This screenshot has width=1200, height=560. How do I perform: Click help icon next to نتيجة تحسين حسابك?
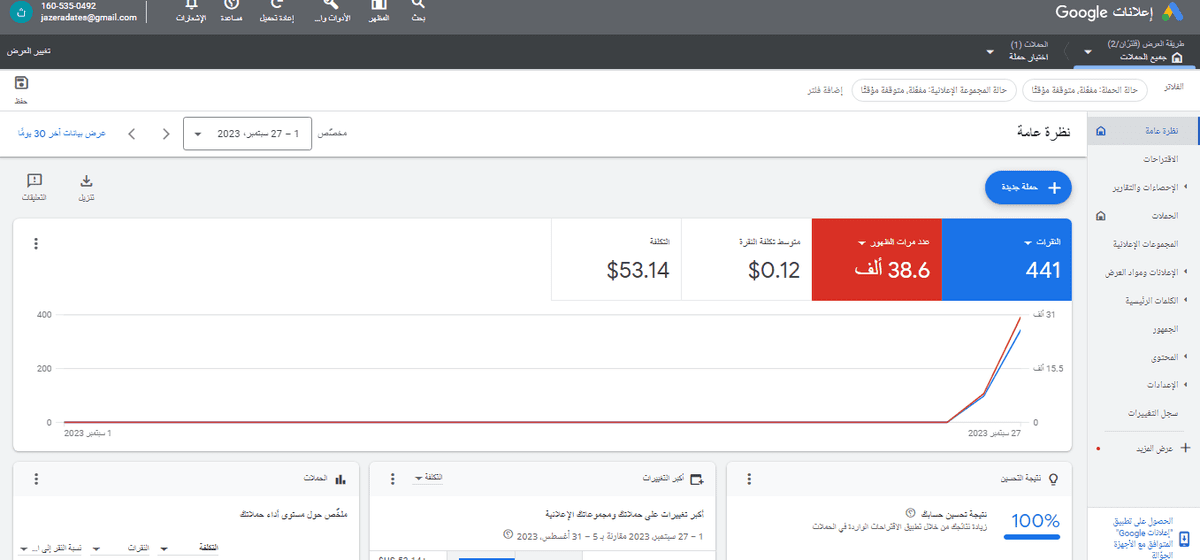tap(909, 511)
